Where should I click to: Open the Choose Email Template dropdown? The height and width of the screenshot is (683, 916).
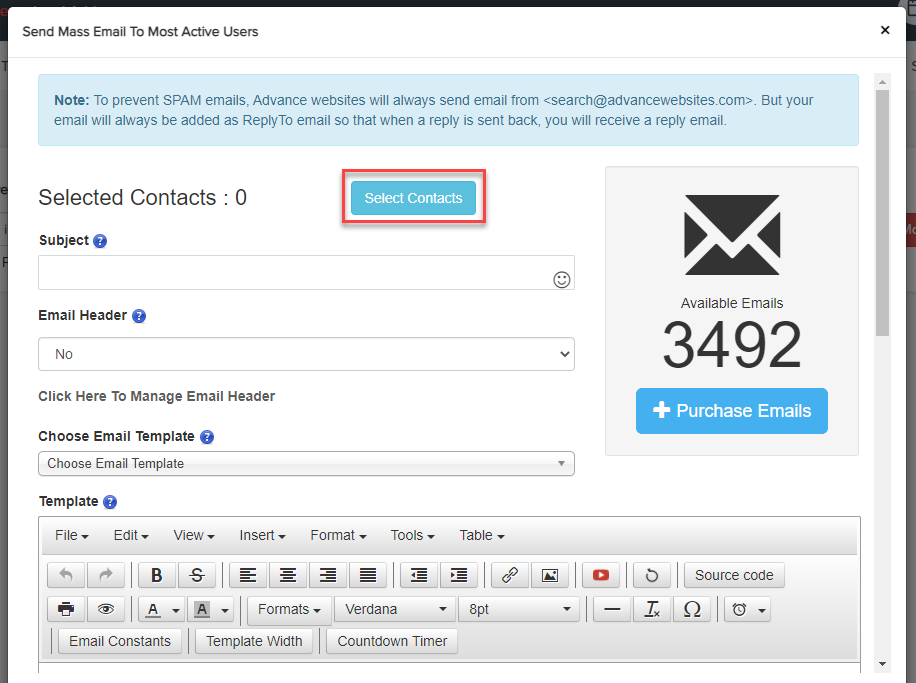(x=306, y=463)
